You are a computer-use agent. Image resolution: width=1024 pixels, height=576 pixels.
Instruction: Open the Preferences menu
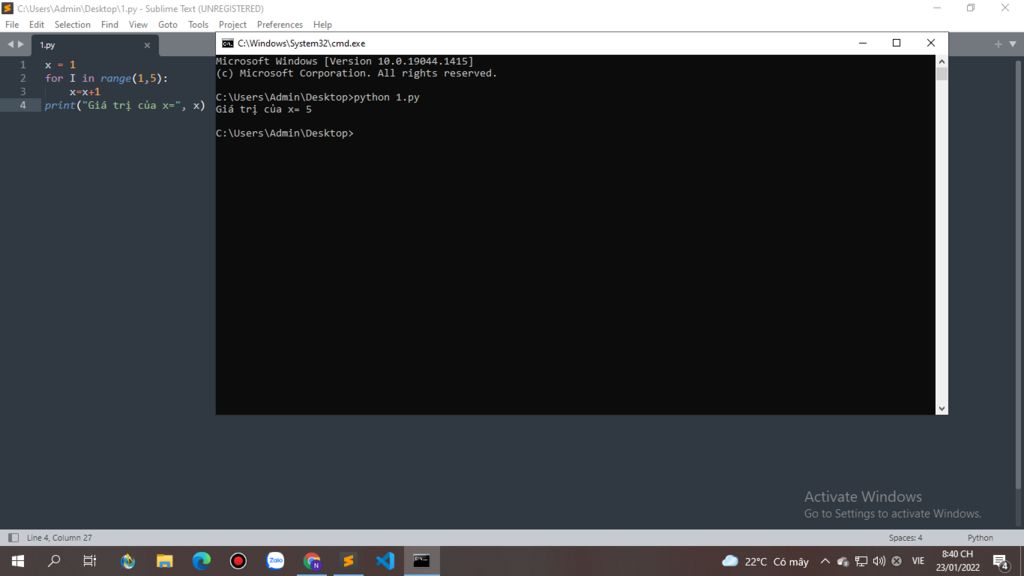click(280, 25)
